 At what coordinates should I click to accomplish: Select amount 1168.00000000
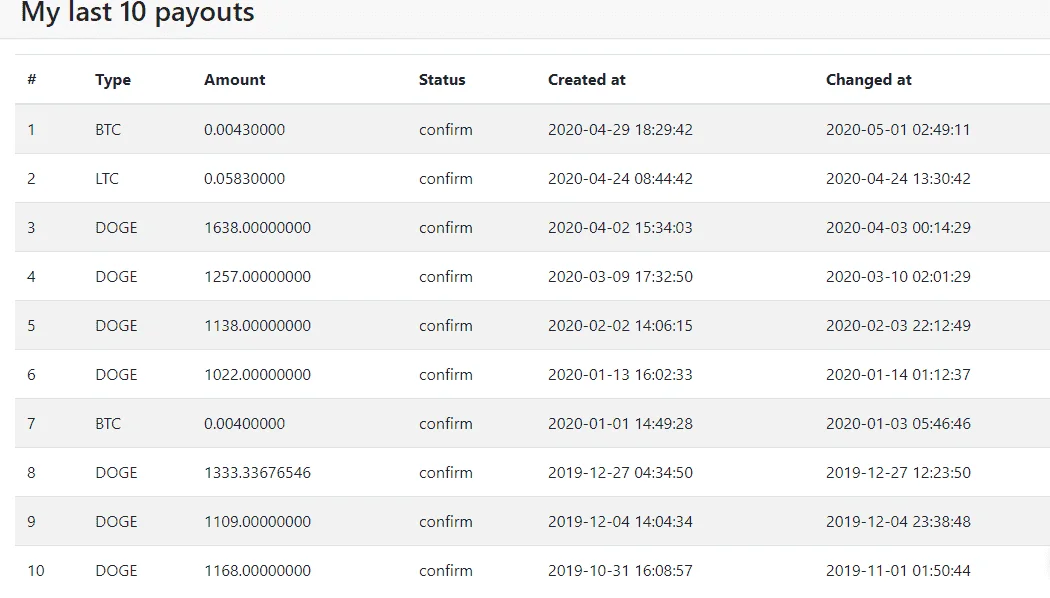257,571
